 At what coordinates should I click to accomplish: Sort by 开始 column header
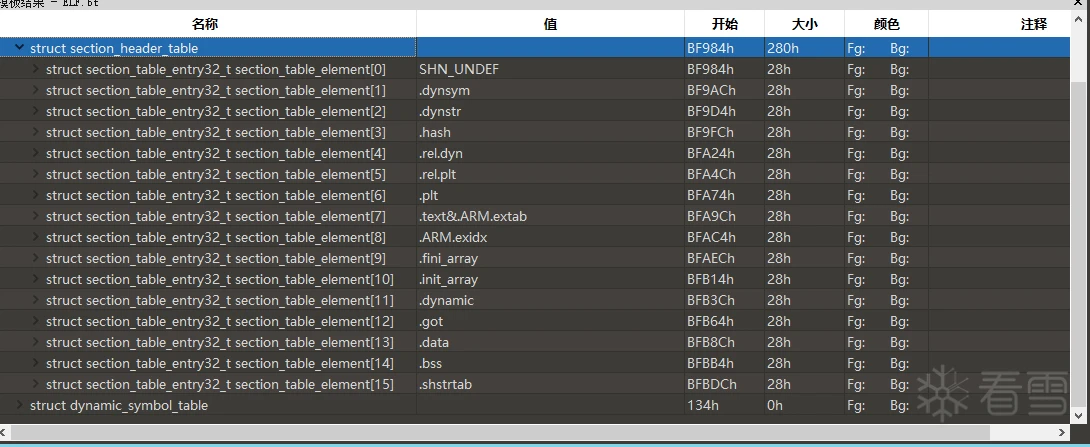(724, 24)
